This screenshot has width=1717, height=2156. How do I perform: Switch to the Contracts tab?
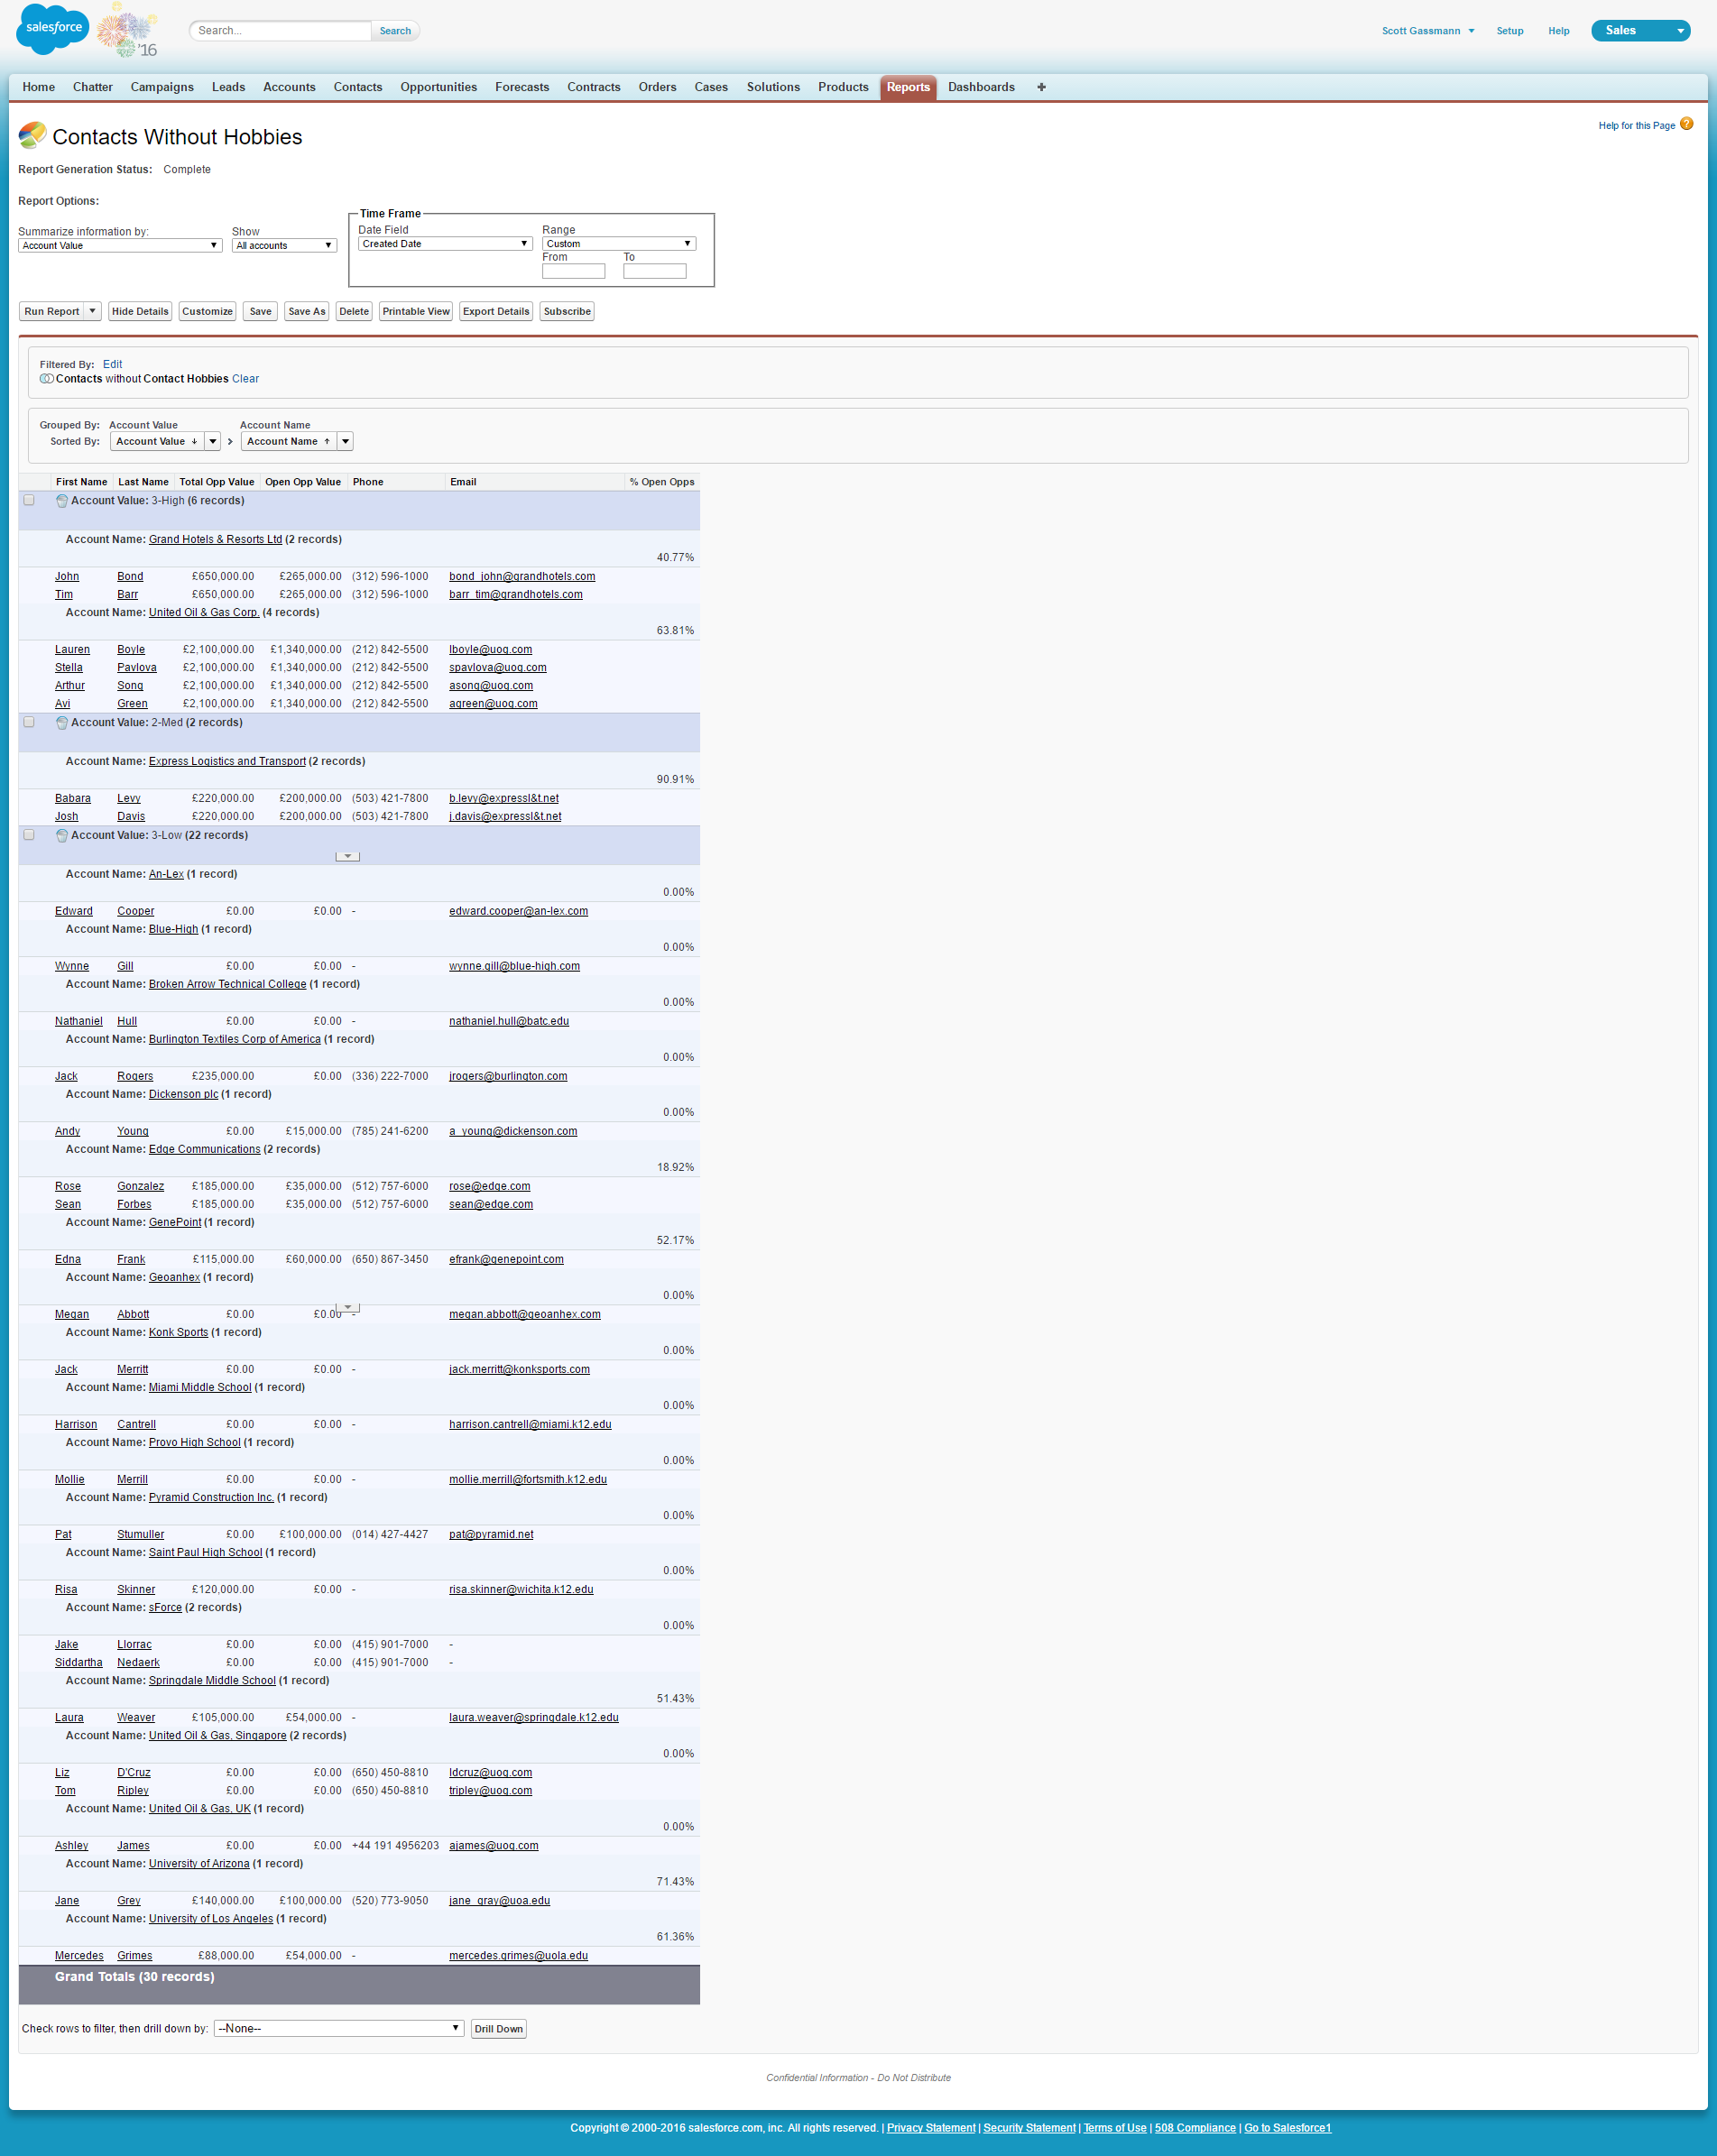point(594,87)
